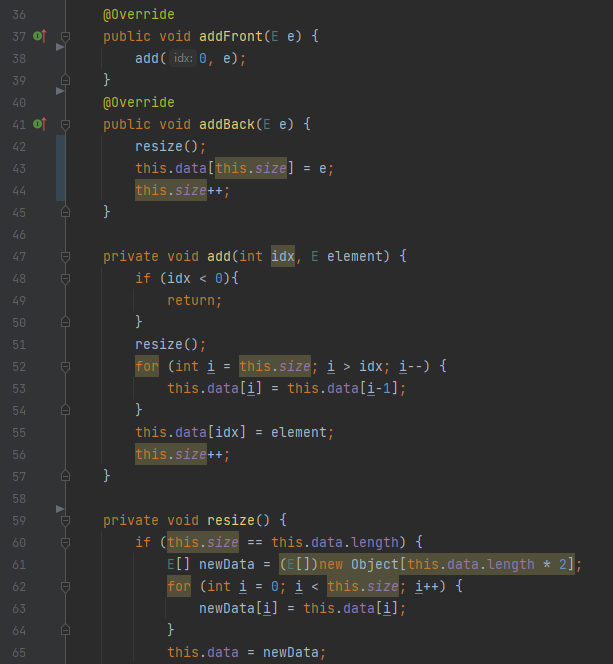Collapse the addBack method fold on line 41

point(65,124)
